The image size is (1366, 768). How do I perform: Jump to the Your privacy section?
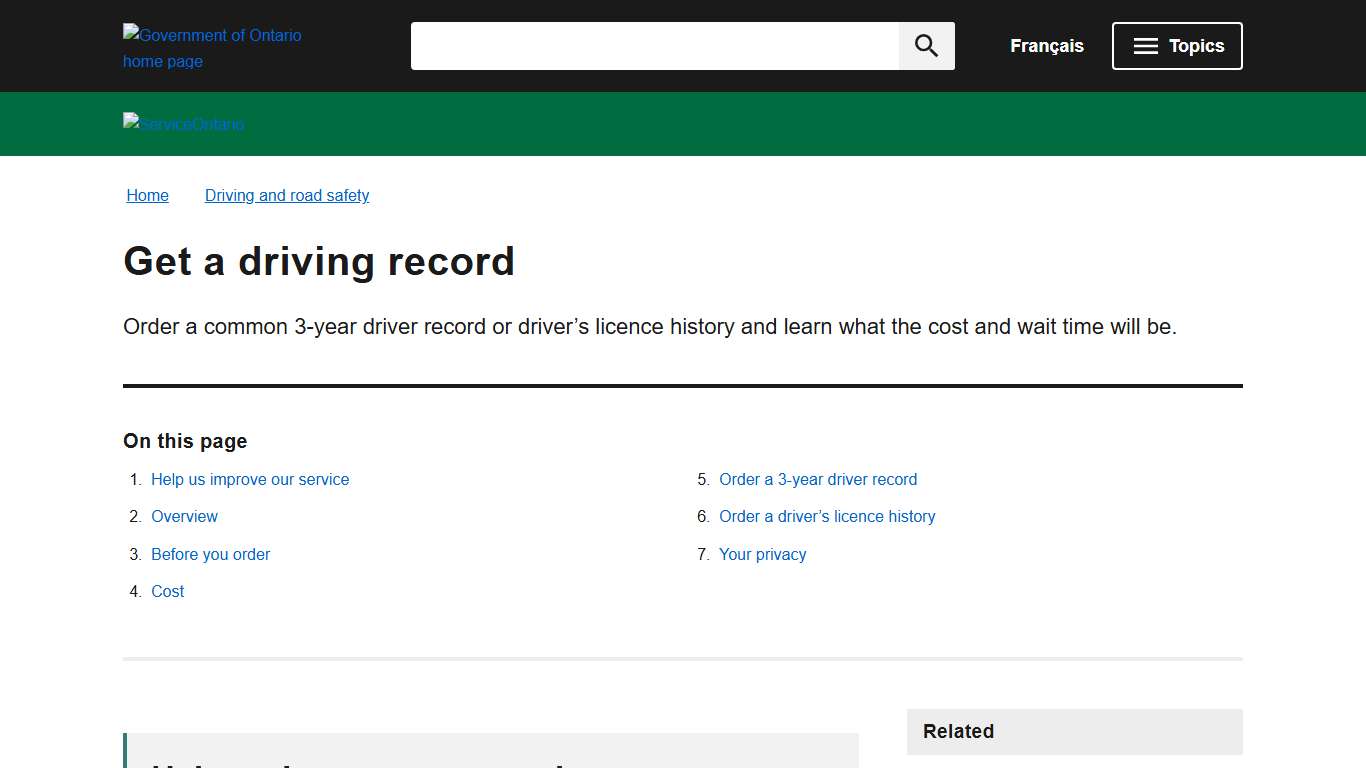[x=763, y=554]
